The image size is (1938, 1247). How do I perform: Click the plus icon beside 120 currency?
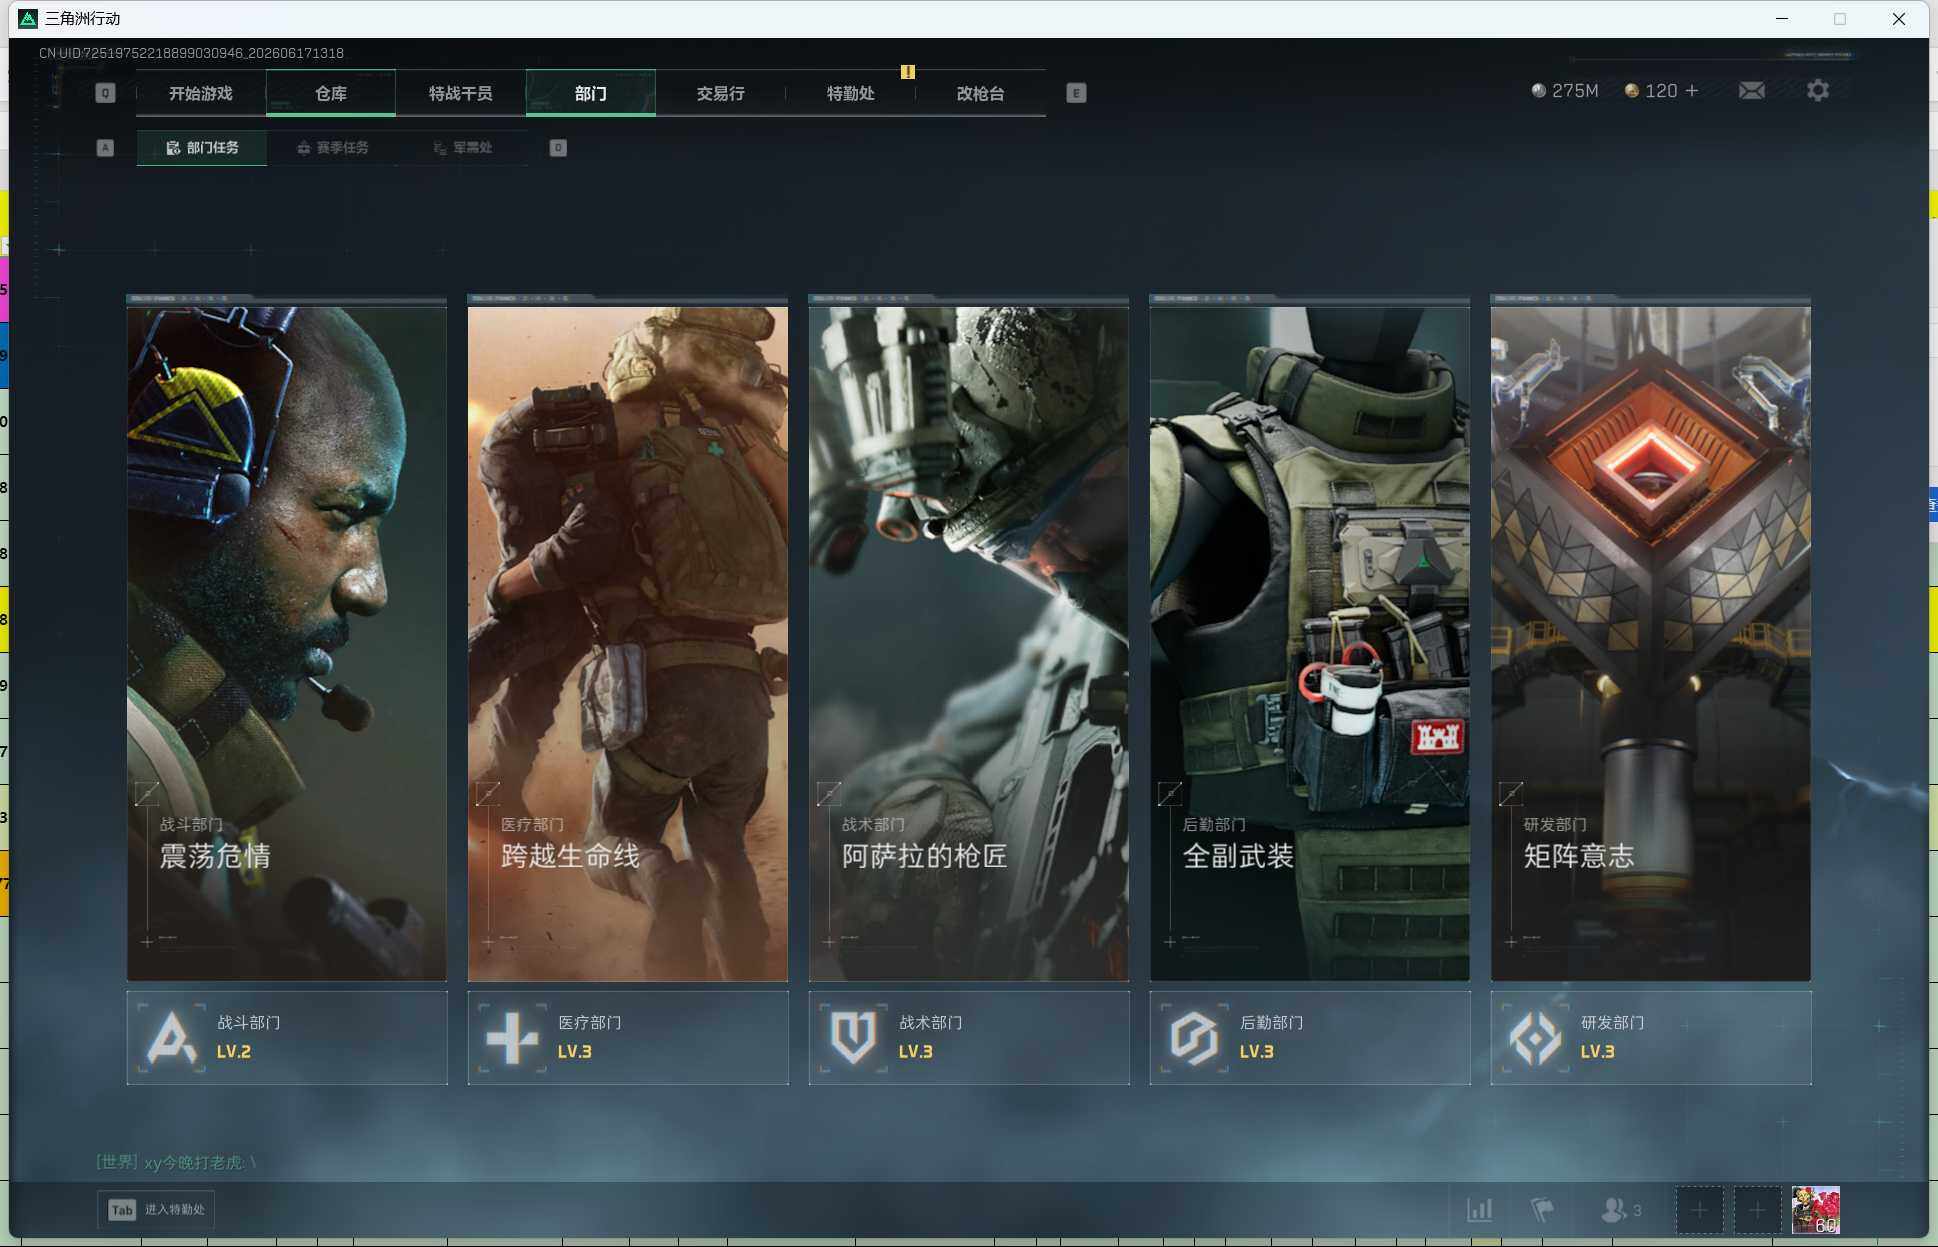point(1692,91)
